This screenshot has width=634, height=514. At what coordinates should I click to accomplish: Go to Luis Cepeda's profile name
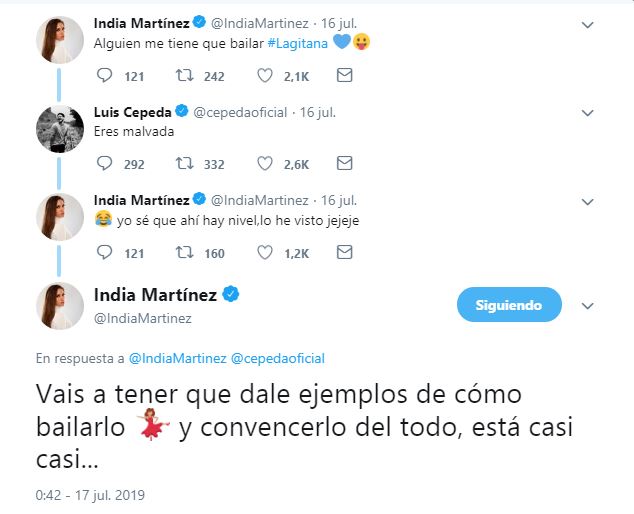click(x=132, y=111)
